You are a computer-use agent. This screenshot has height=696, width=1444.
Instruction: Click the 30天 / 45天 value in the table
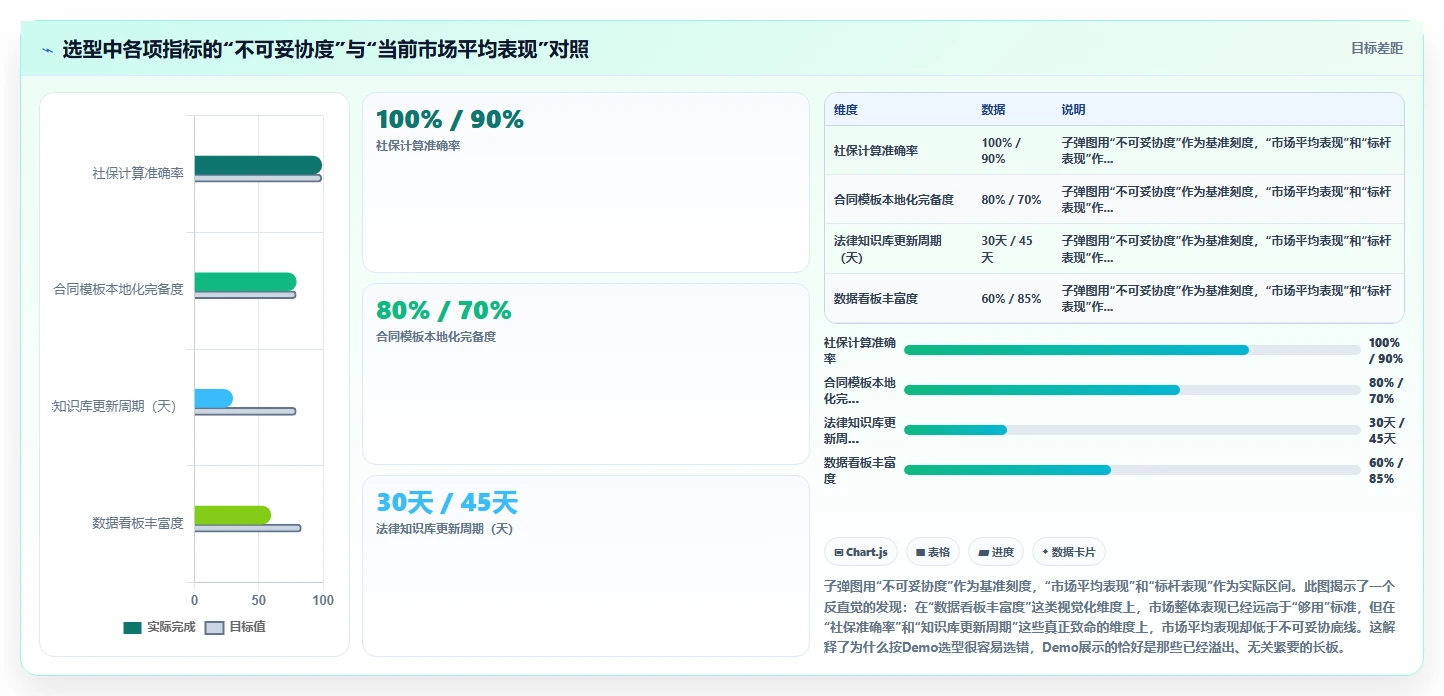[x=1007, y=249]
